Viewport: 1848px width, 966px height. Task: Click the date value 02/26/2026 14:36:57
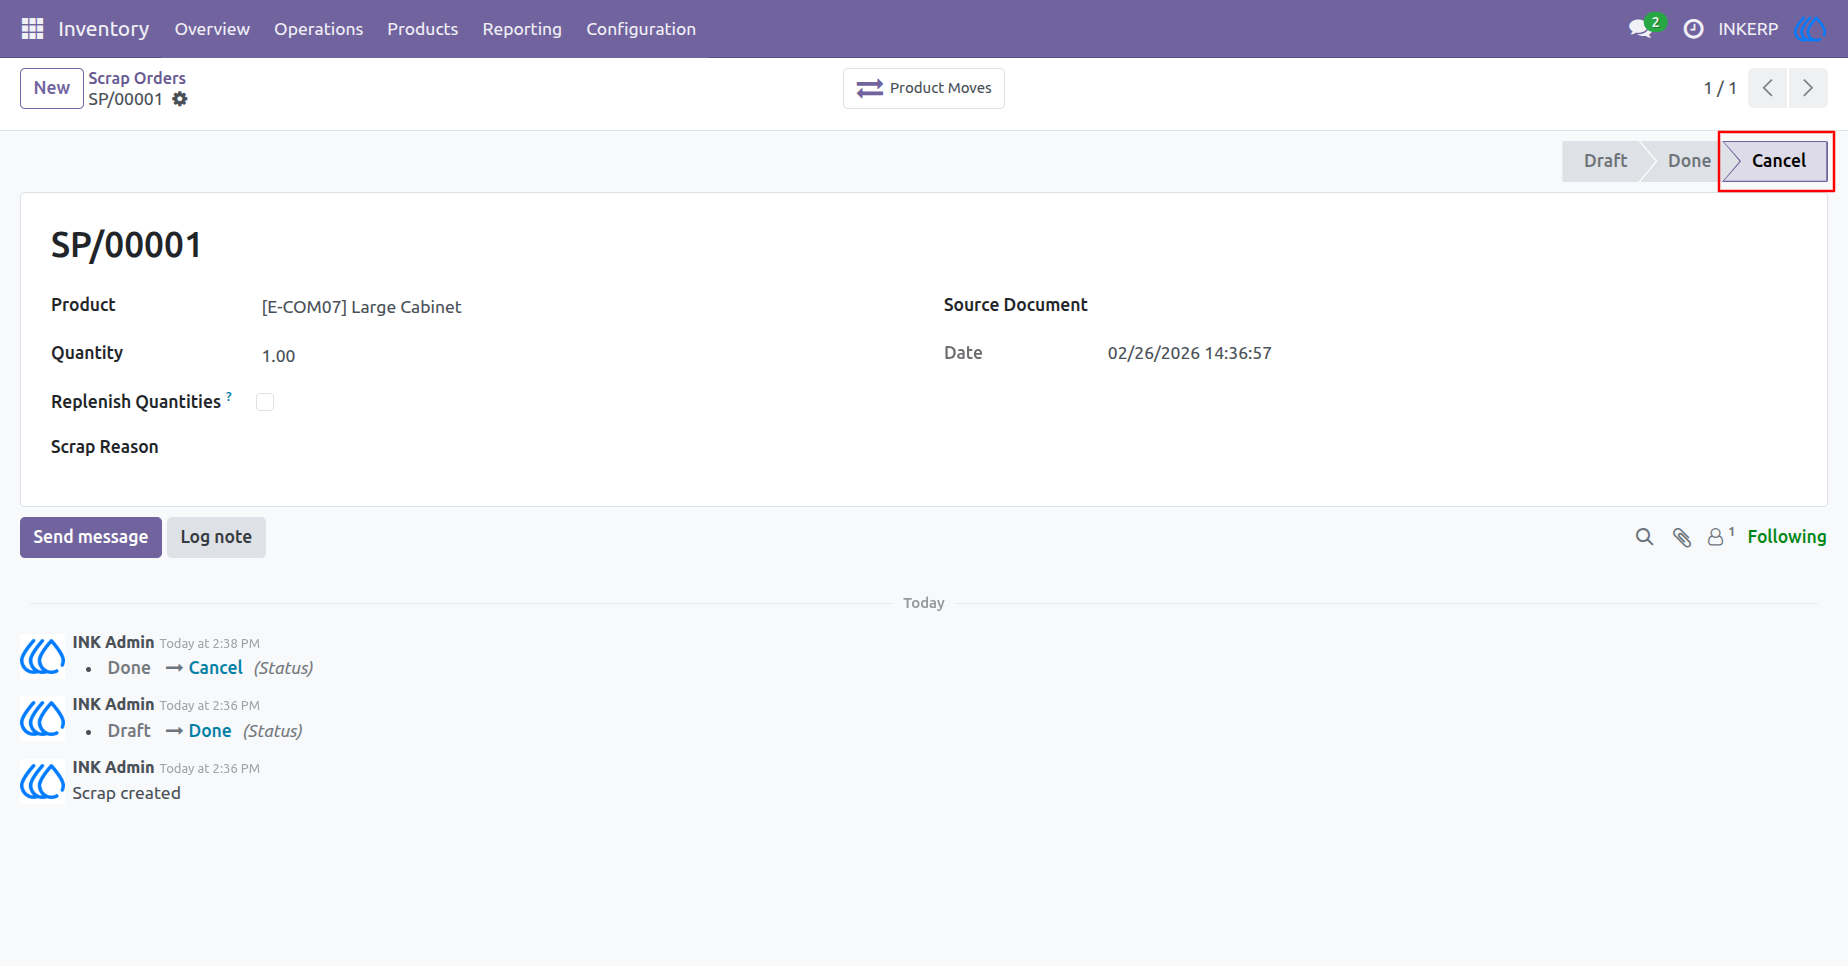click(1190, 353)
